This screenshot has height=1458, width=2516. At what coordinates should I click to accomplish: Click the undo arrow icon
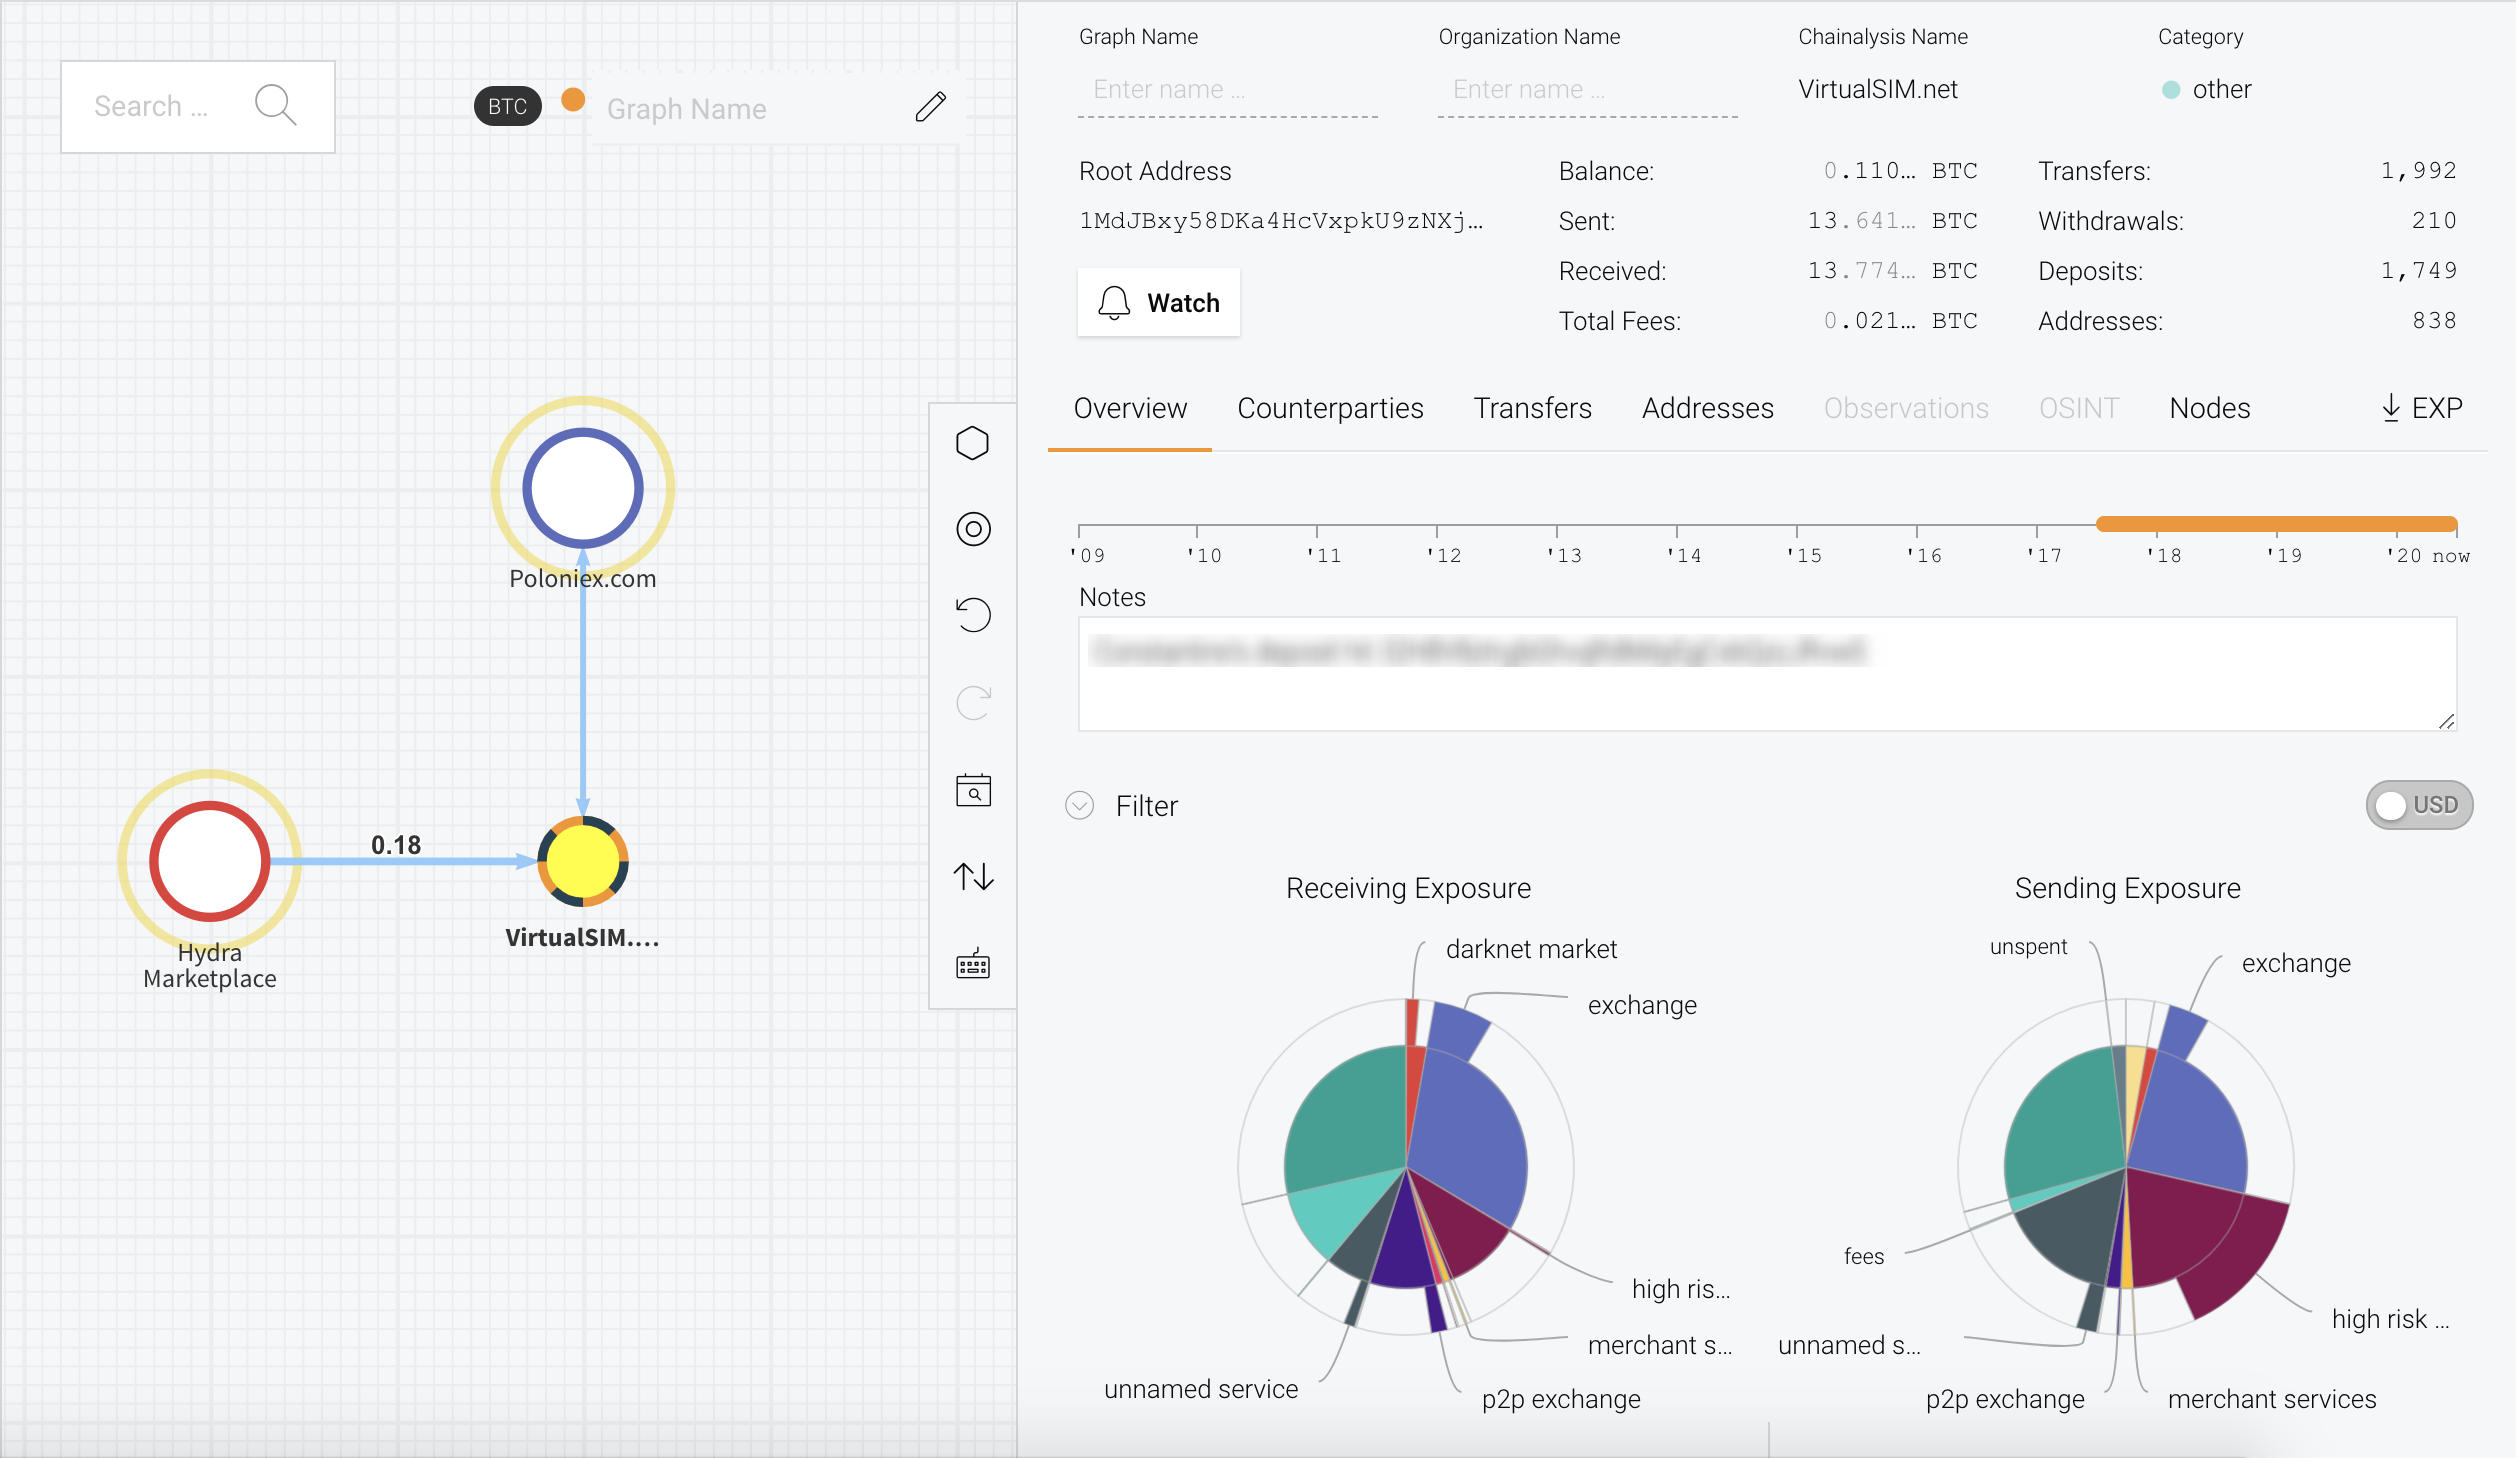[972, 615]
